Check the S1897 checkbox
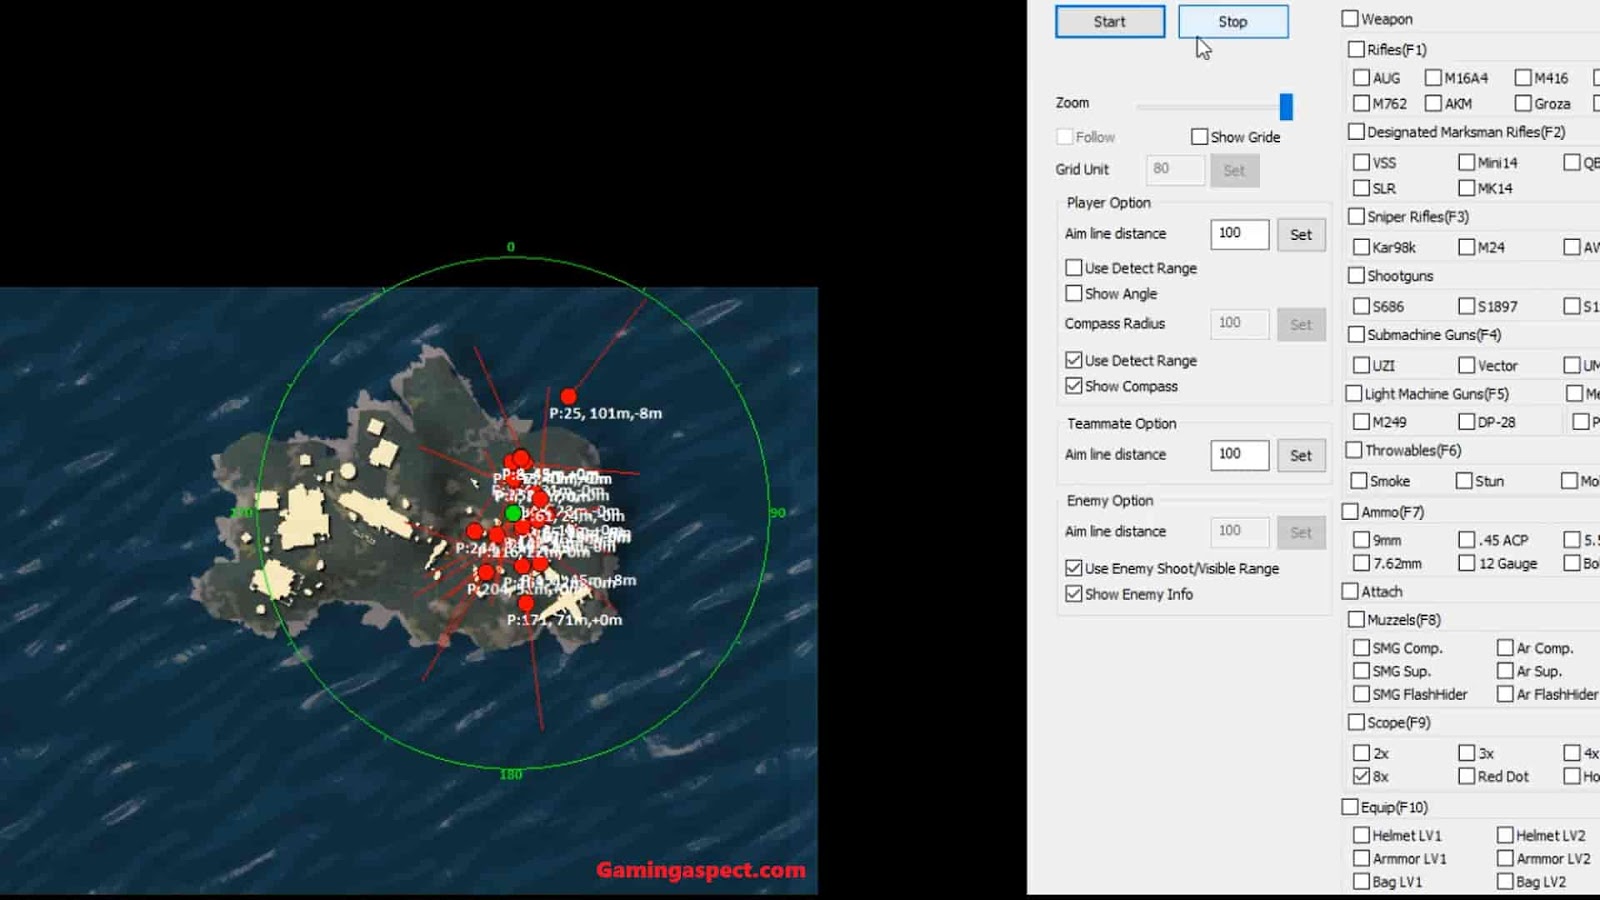The height and width of the screenshot is (900, 1600). [x=1467, y=306]
